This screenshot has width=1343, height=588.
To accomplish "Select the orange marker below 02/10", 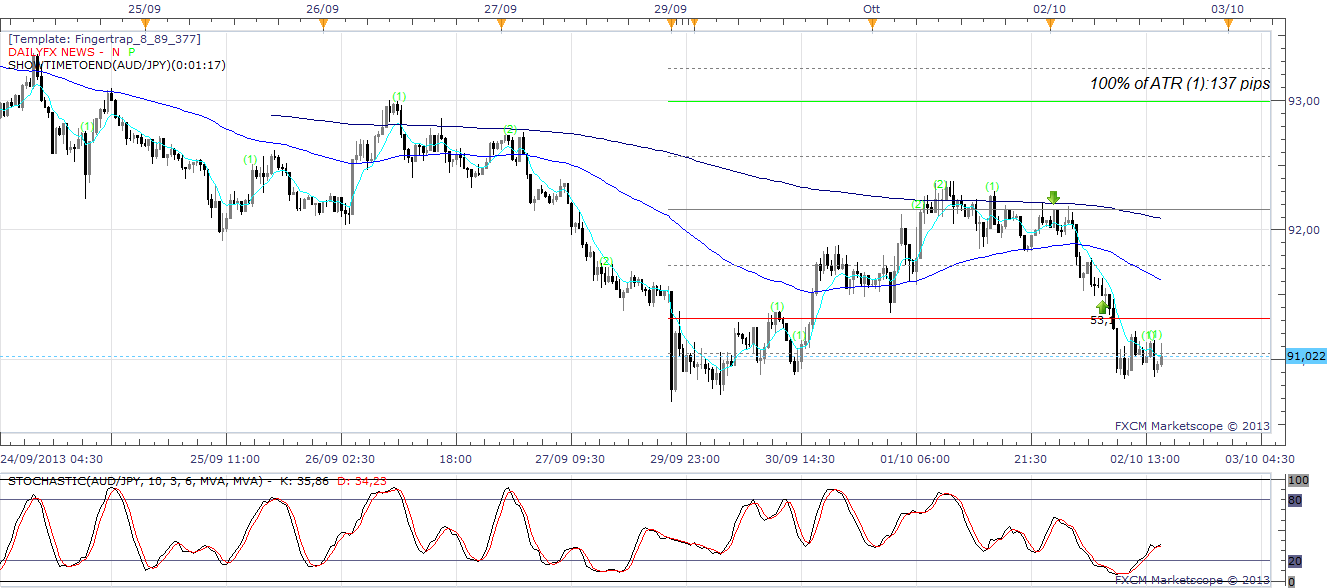I will pos(1050,23).
